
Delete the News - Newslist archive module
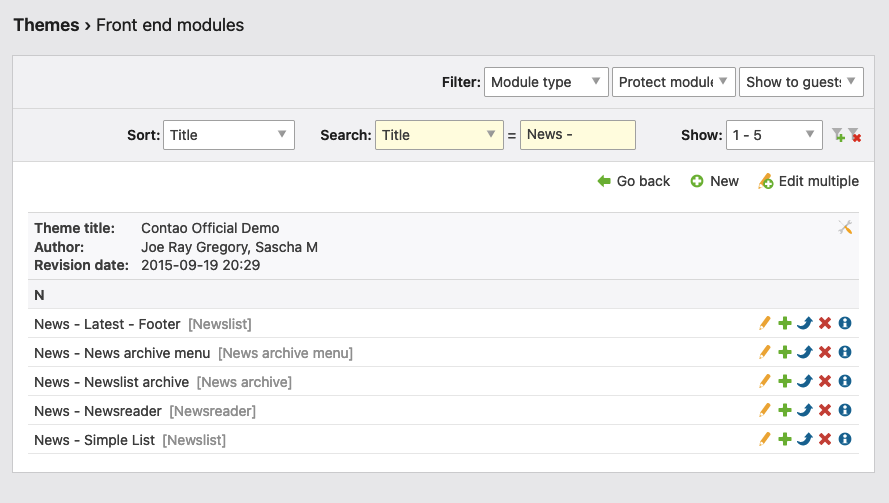pos(825,381)
